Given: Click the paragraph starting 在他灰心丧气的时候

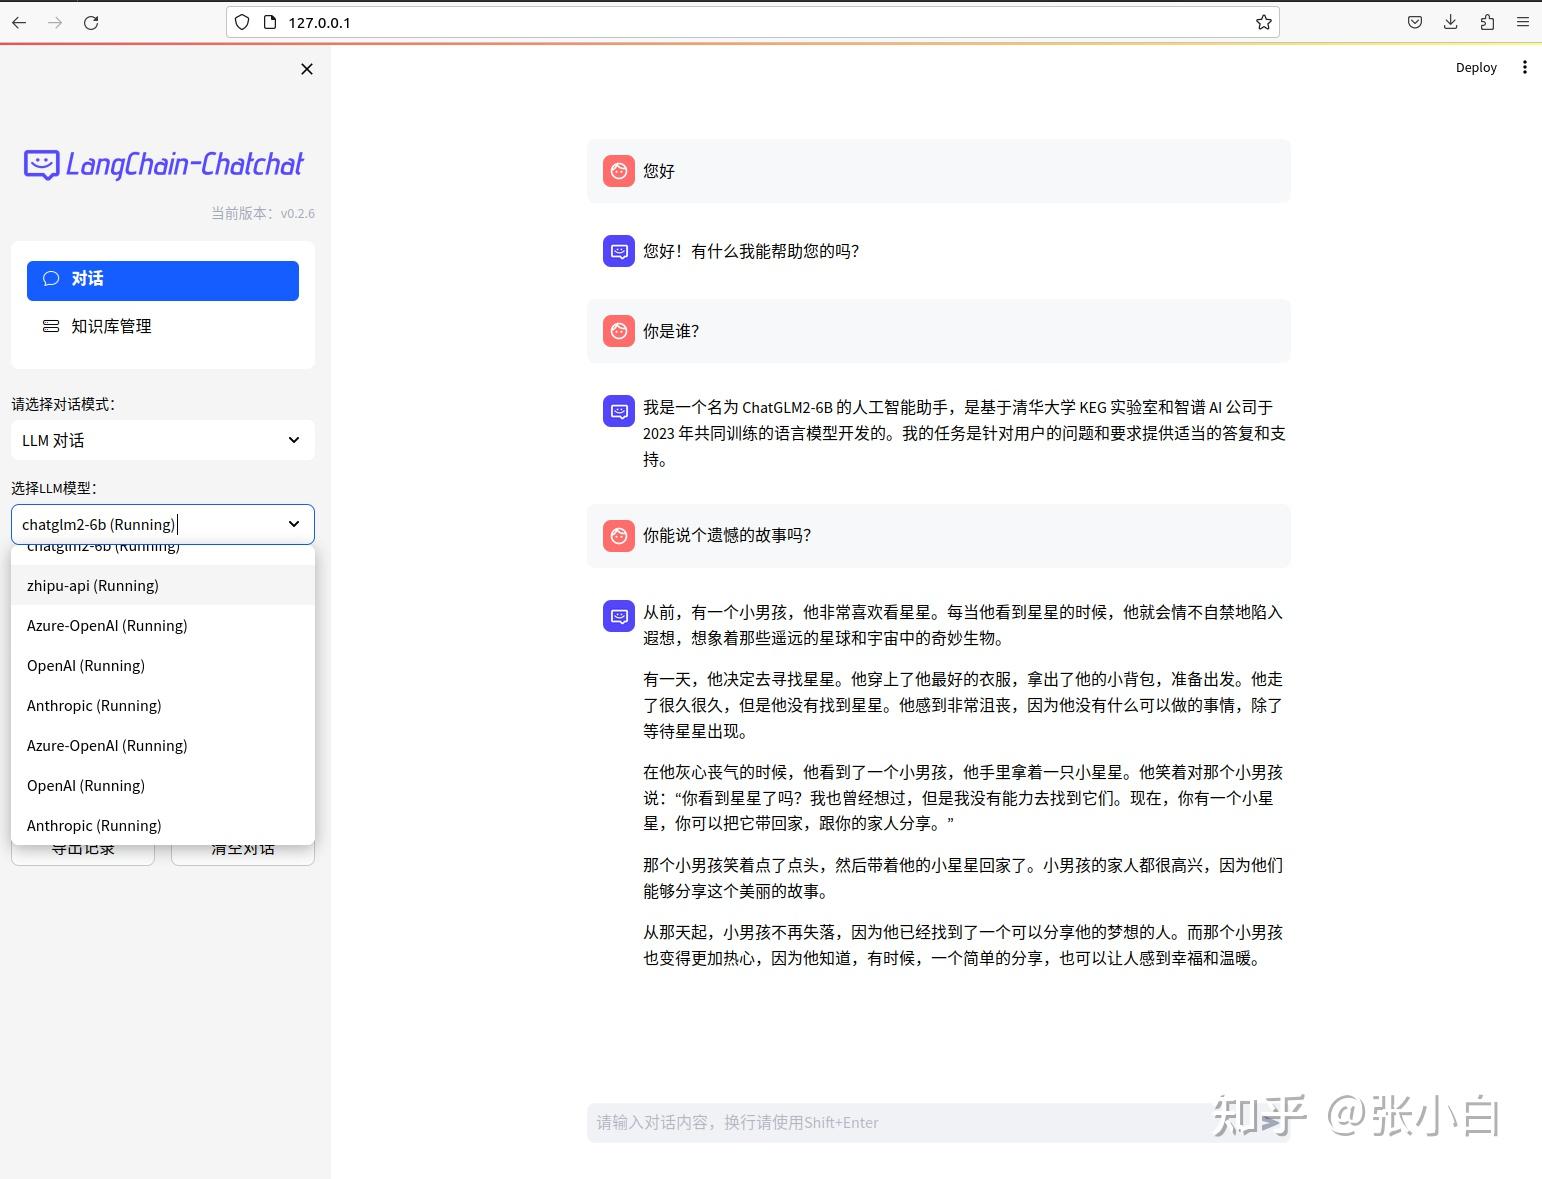Looking at the screenshot, I should (963, 798).
